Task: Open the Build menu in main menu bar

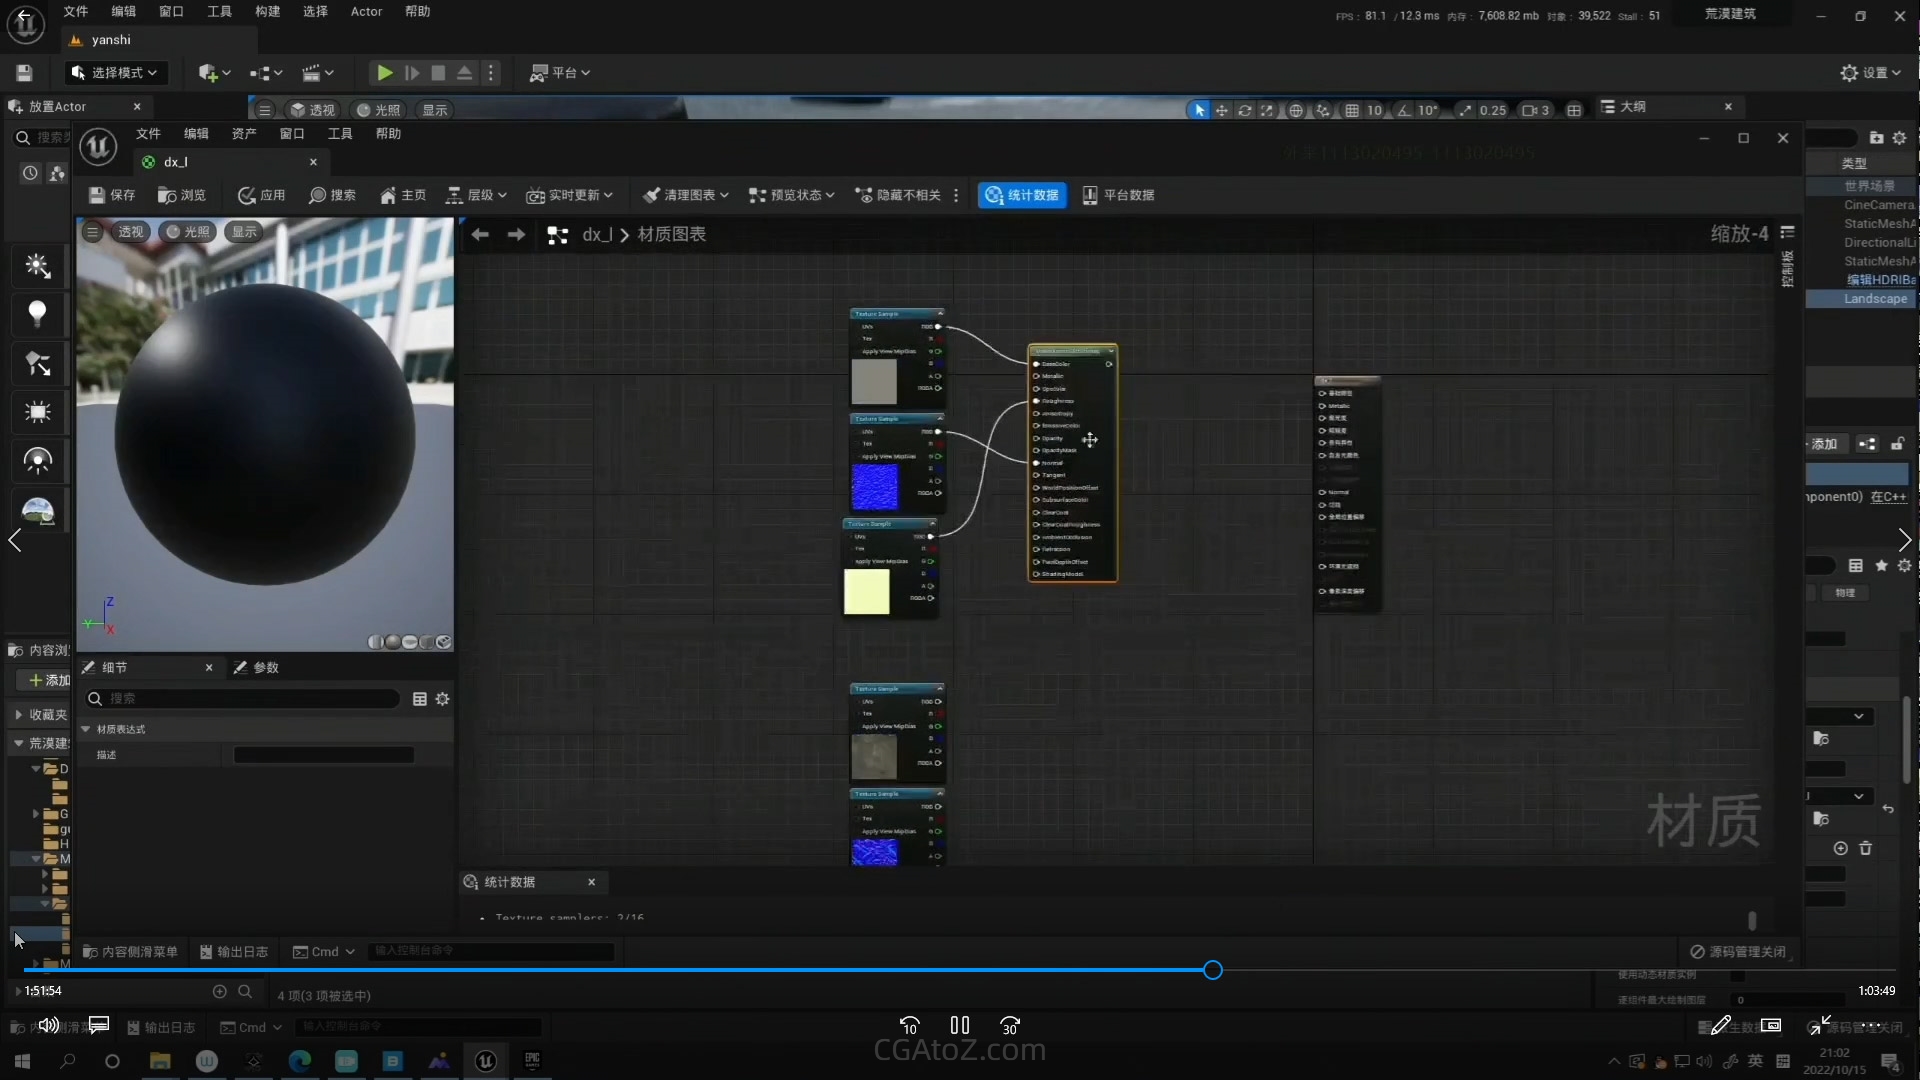Action: click(267, 12)
